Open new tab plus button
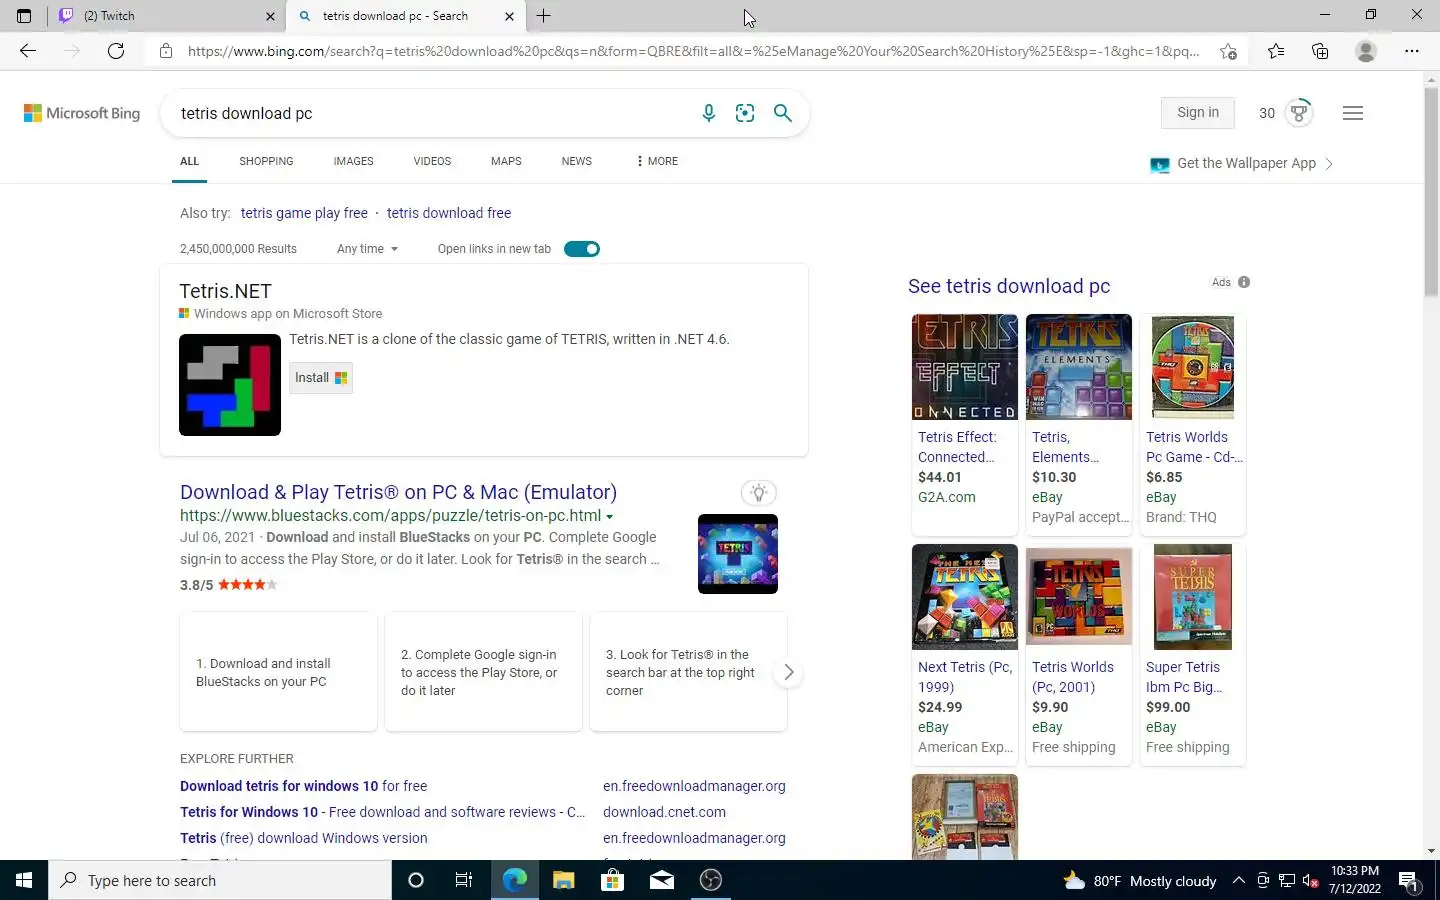 click(x=544, y=16)
